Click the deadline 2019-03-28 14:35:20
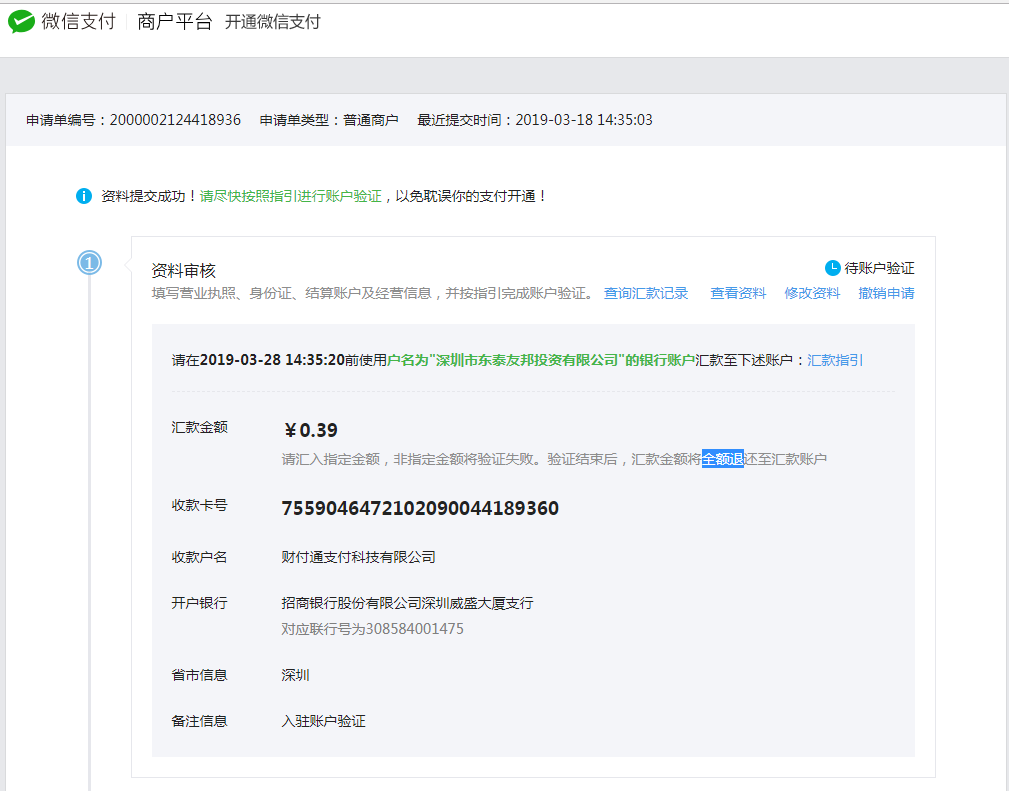Viewport: 1009px width, 791px height. coord(272,360)
